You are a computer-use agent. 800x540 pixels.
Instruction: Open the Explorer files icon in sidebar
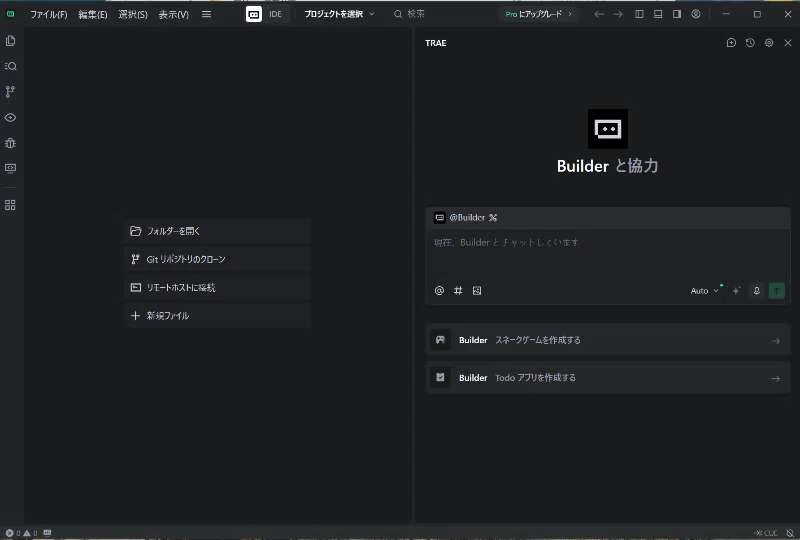point(10,41)
